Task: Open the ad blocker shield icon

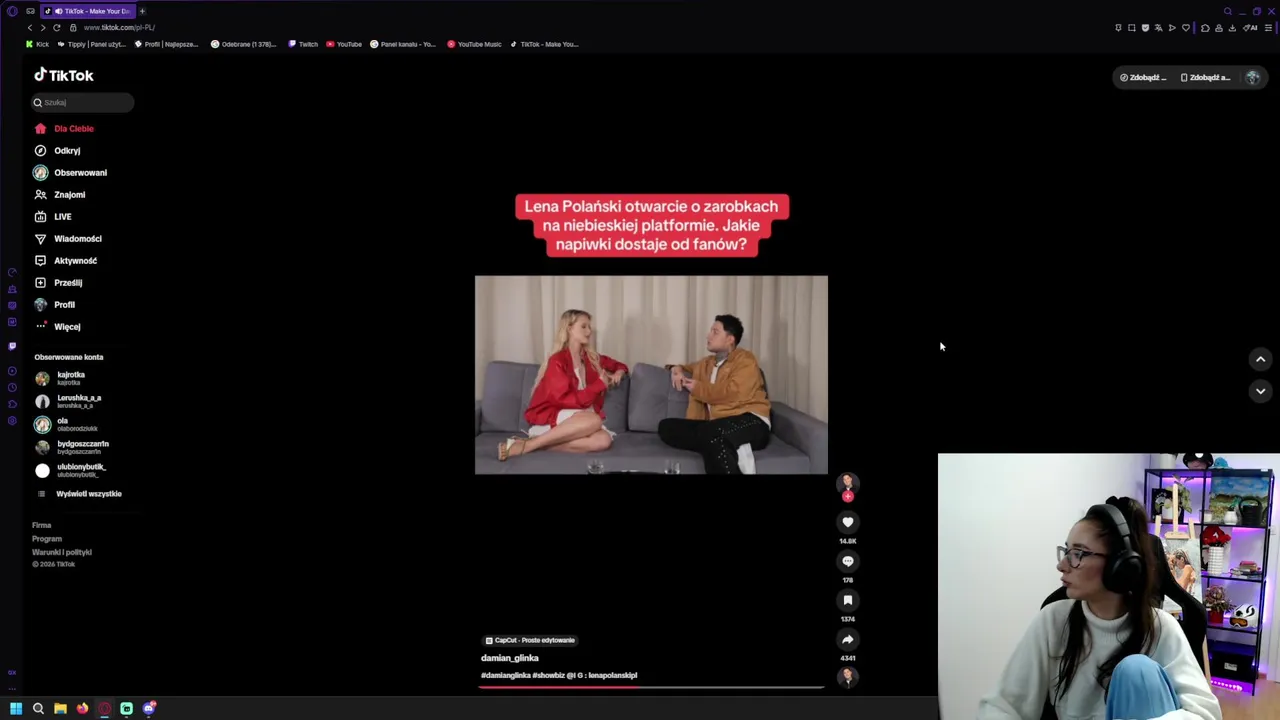Action: pos(1145,28)
